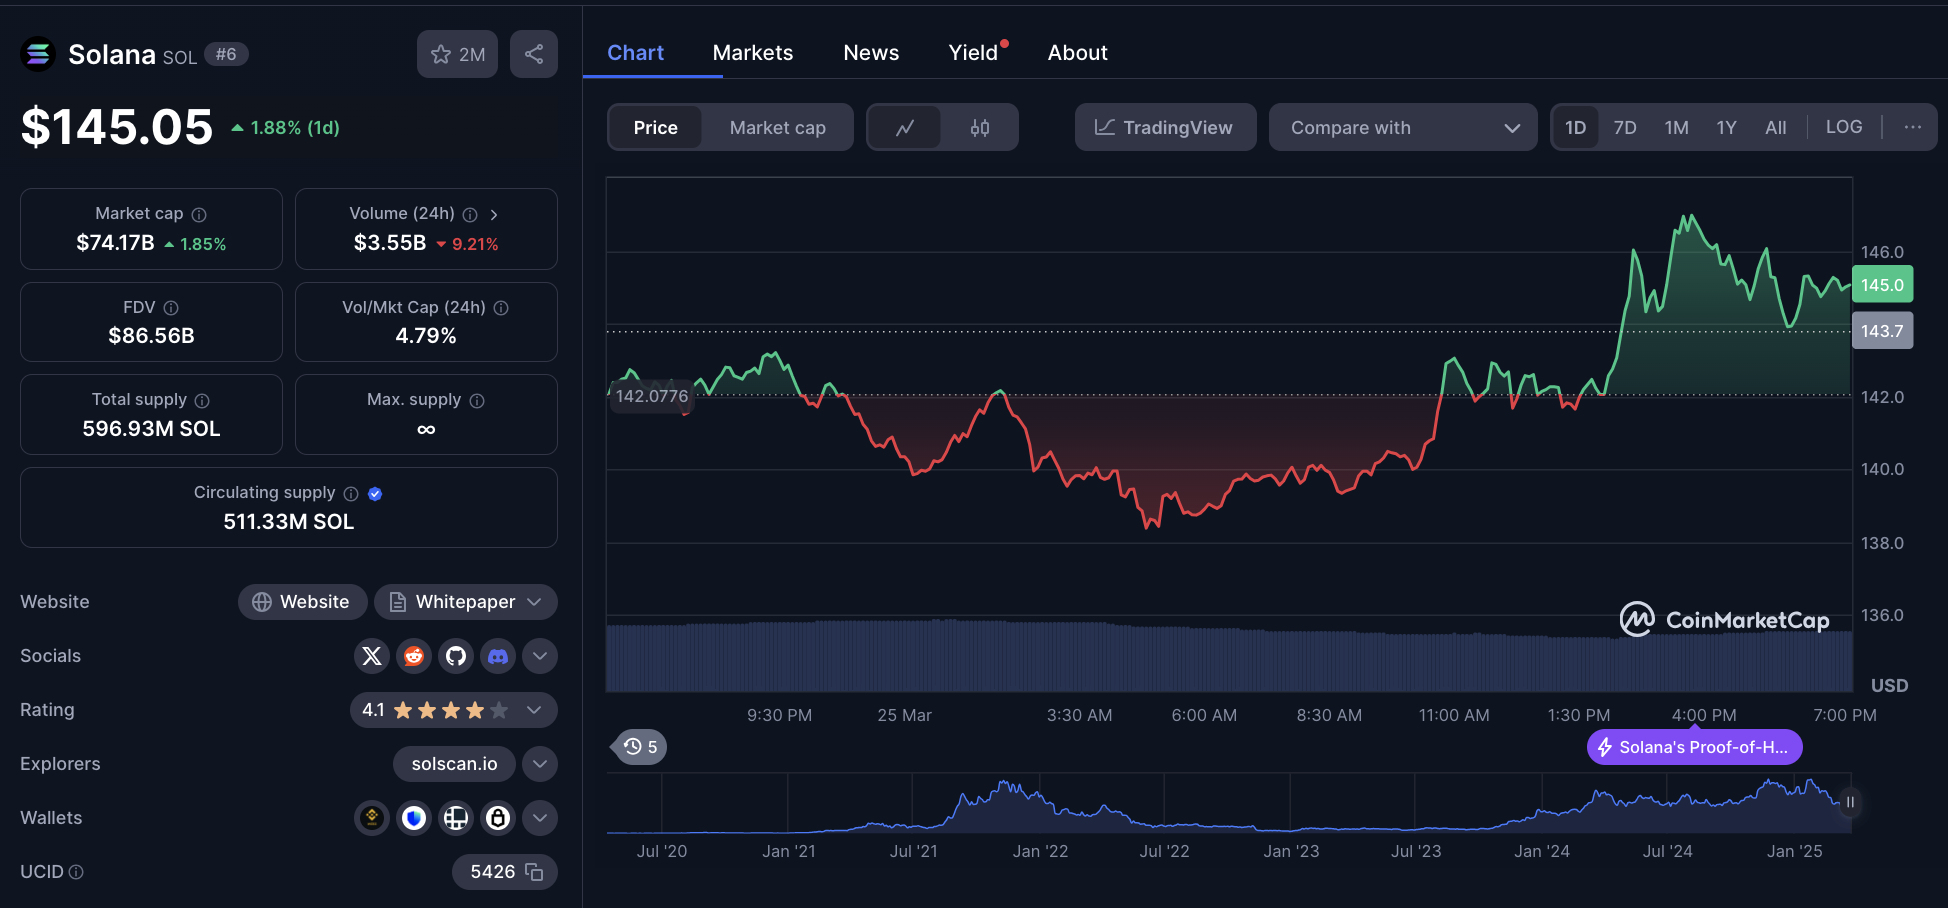
Task: Click the verified circulating supply badge
Action: tap(375, 493)
